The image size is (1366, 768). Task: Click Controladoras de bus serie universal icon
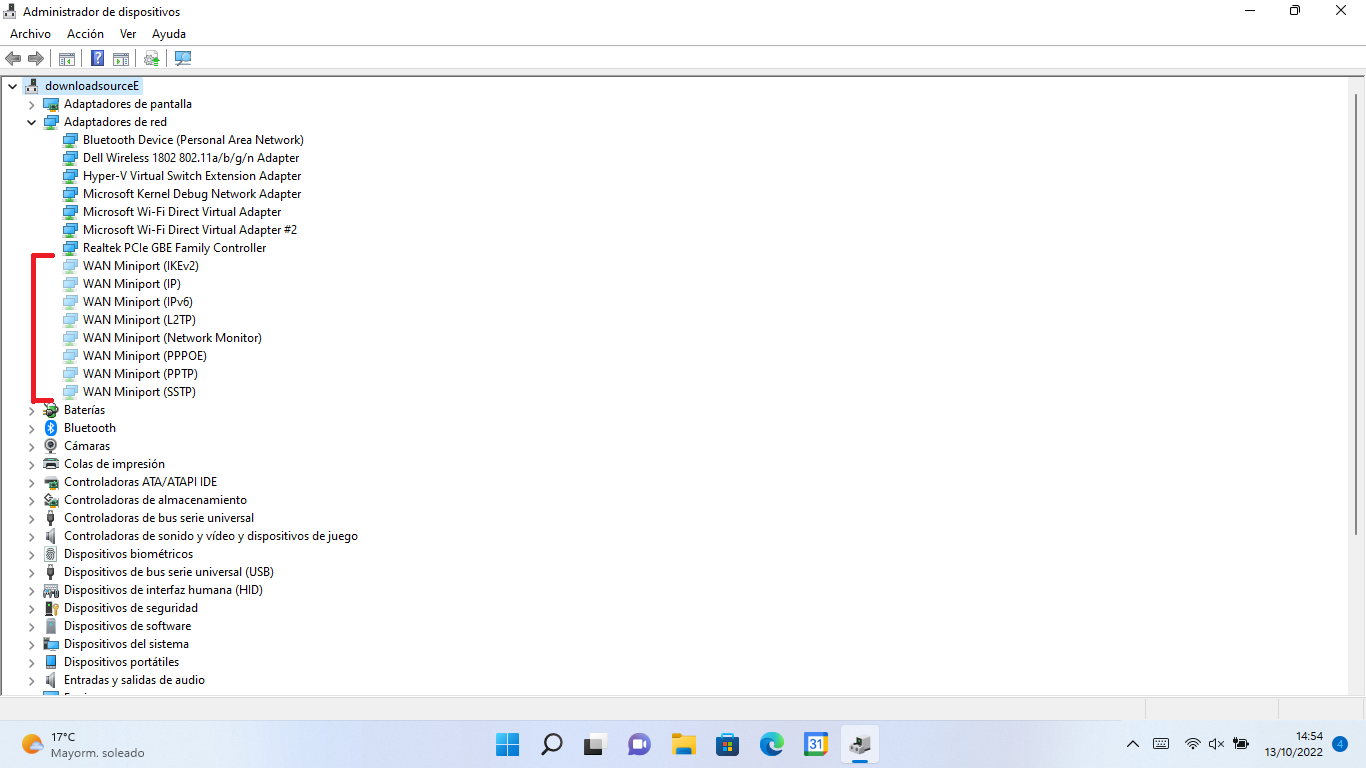point(51,518)
